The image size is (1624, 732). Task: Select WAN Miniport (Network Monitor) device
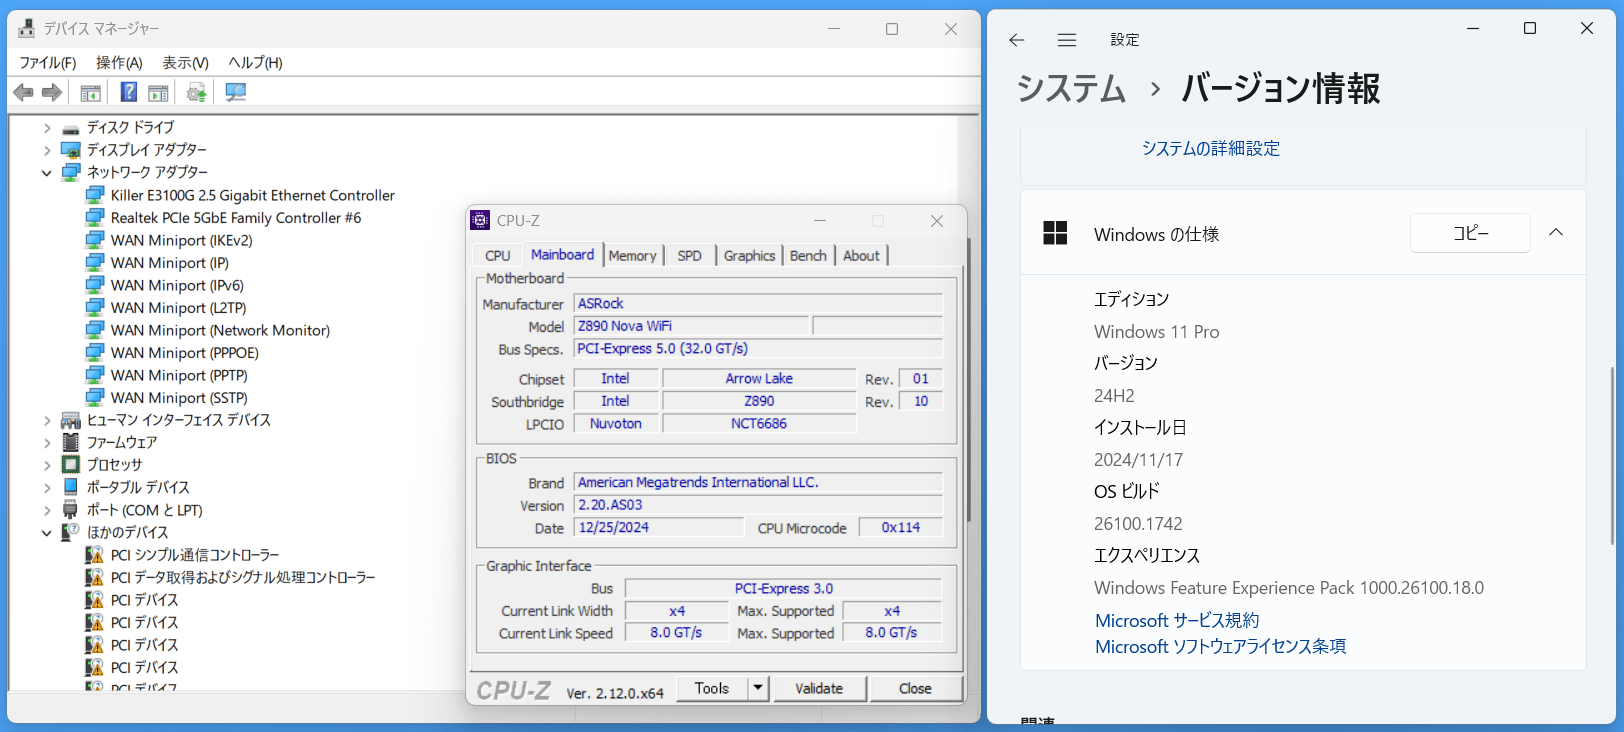[x=220, y=330]
